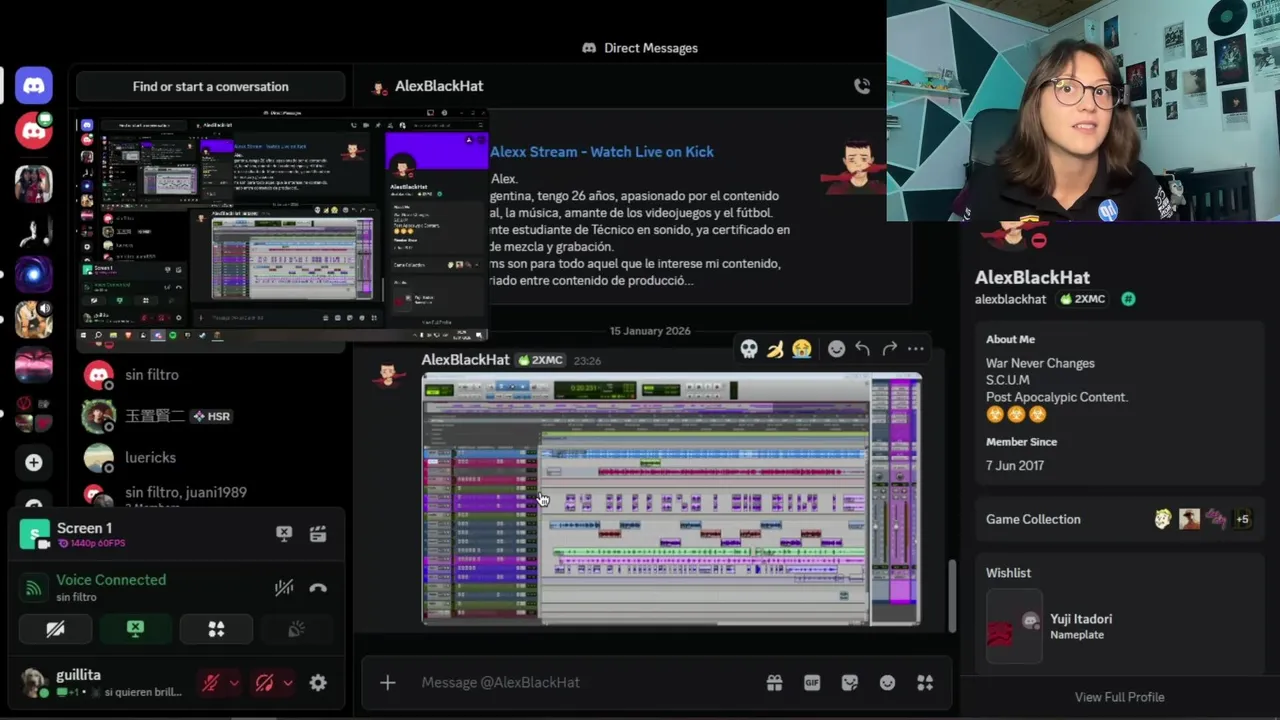
Task: React with the crying face emoji
Action: (802, 348)
